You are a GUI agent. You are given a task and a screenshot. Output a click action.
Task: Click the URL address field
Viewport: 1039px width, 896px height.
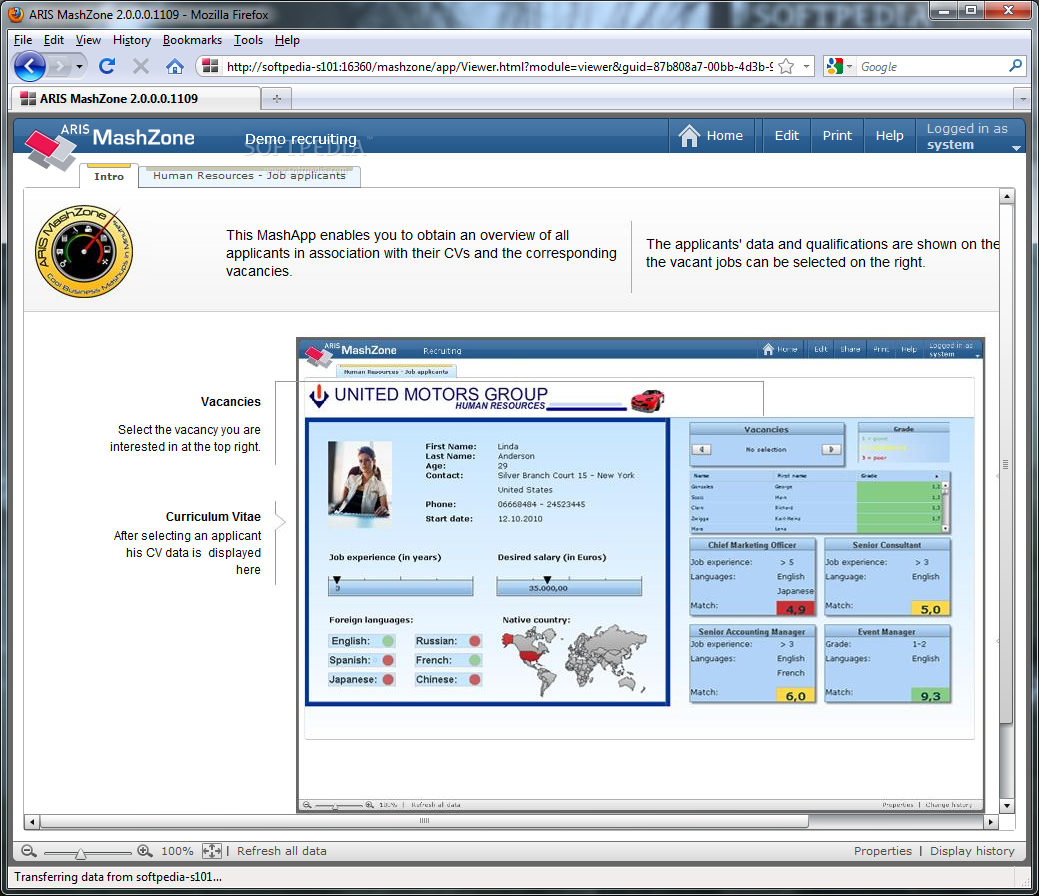[499, 66]
